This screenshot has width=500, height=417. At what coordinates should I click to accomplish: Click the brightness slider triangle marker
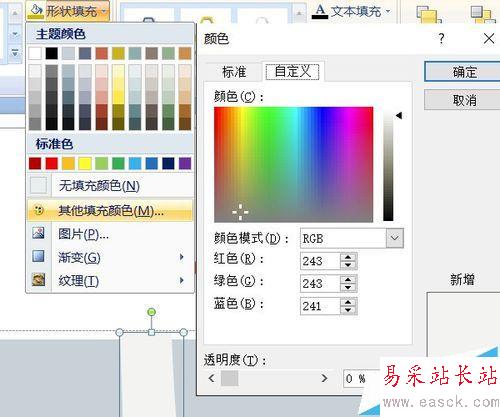coord(399,116)
